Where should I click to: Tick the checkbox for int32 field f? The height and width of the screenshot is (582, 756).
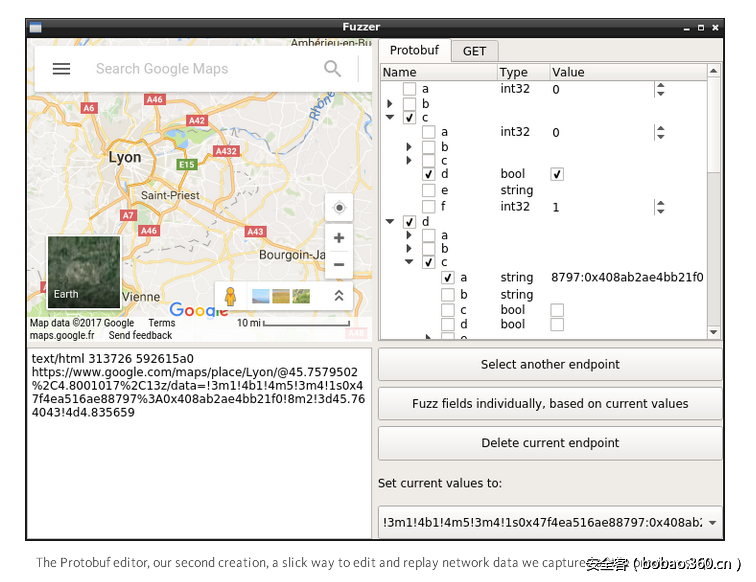pos(428,207)
